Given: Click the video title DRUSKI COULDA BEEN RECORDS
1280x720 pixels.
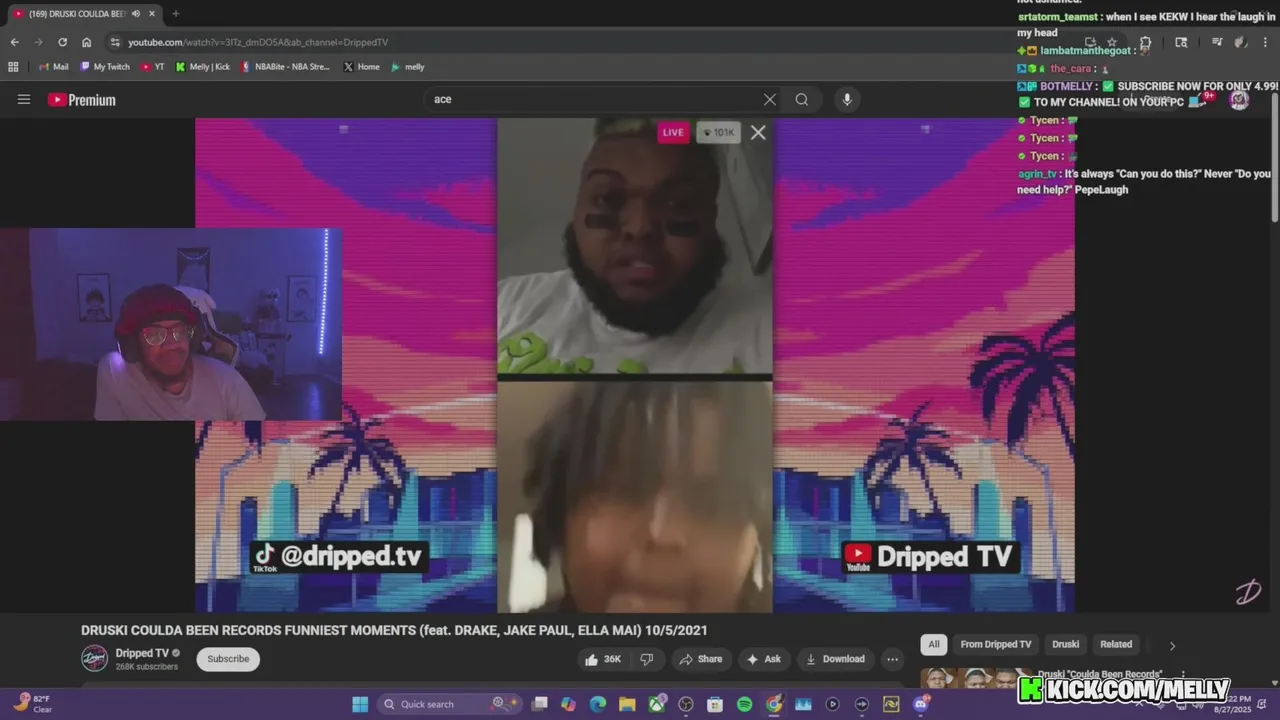Looking at the screenshot, I should click(x=394, y=630).
